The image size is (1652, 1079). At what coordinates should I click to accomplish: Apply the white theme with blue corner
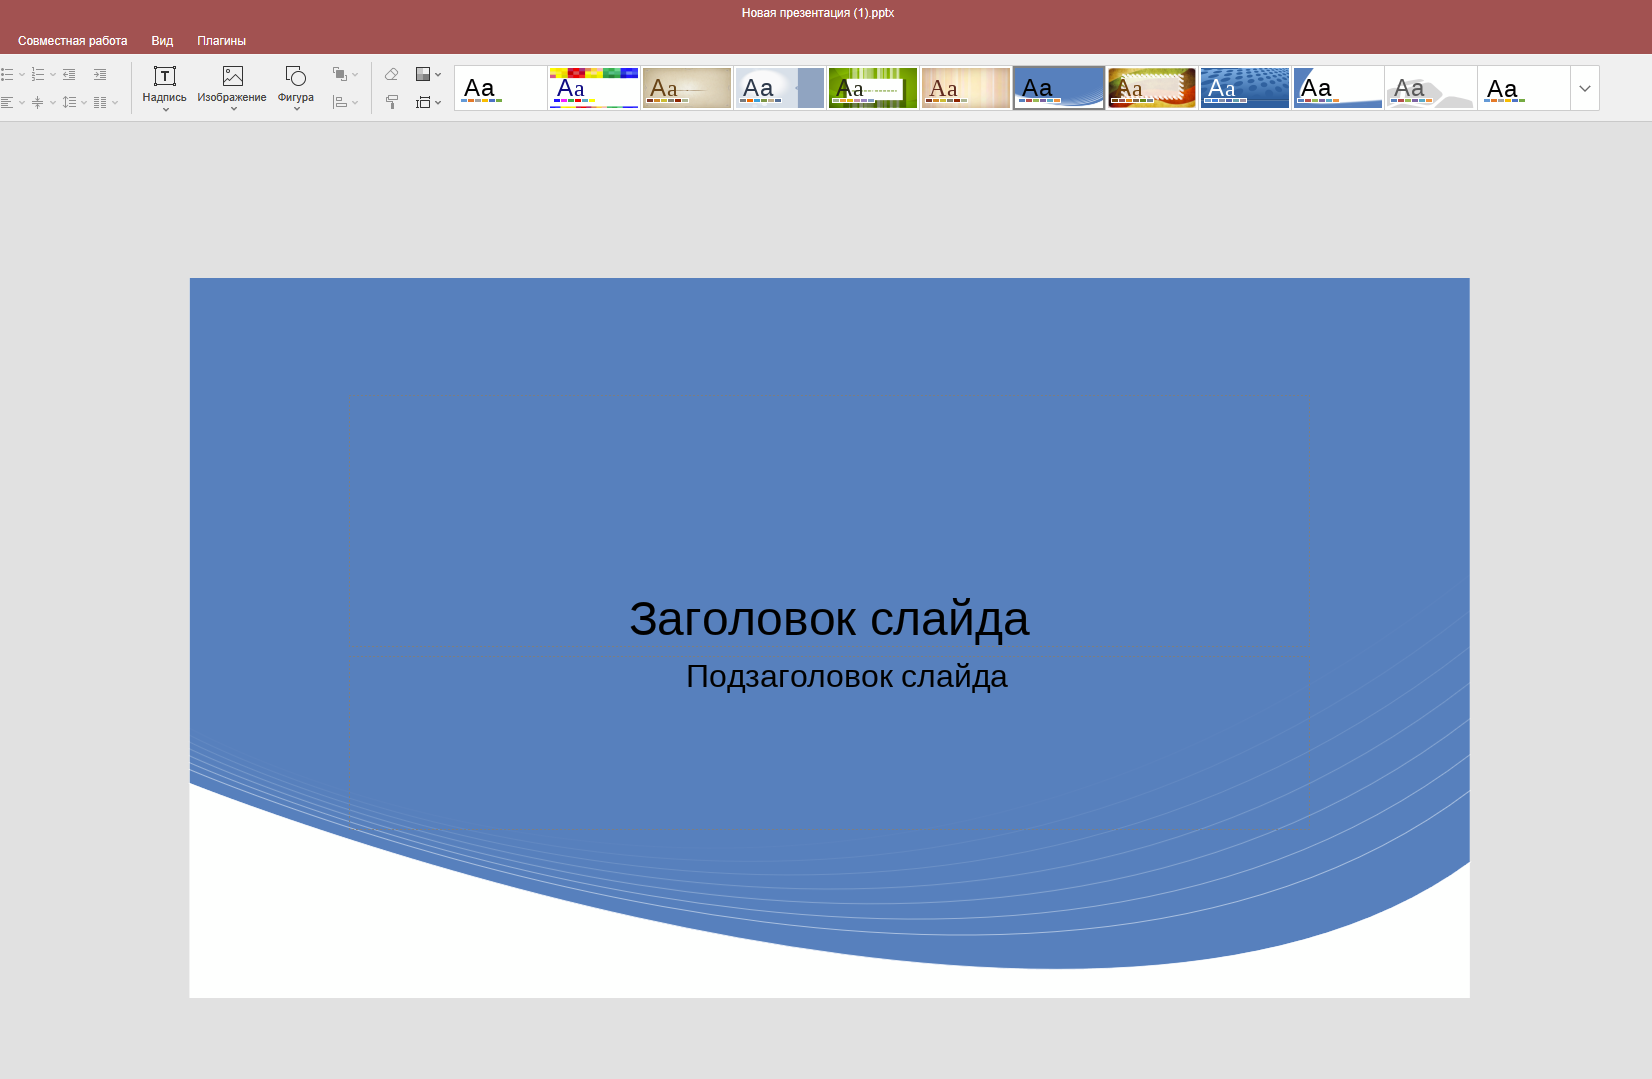pos(1338,88)
